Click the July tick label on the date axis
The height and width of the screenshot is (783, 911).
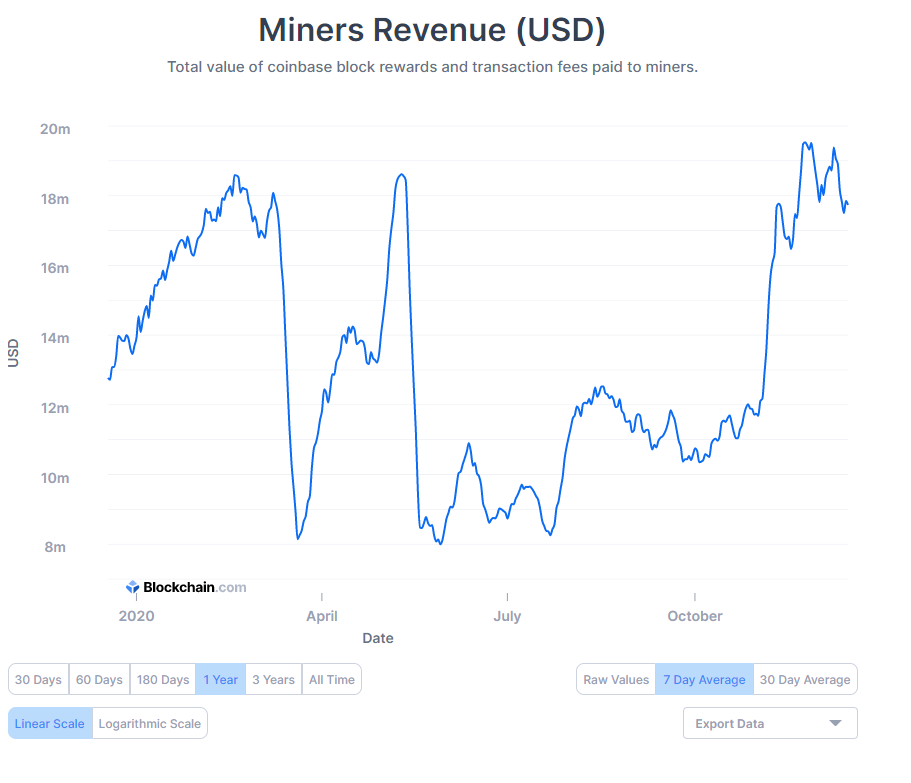tap(507, 616)
